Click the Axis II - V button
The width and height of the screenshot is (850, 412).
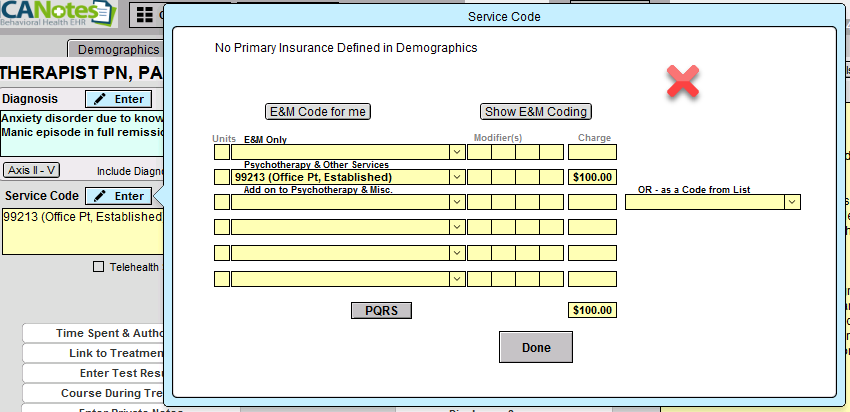pos(32,170)
